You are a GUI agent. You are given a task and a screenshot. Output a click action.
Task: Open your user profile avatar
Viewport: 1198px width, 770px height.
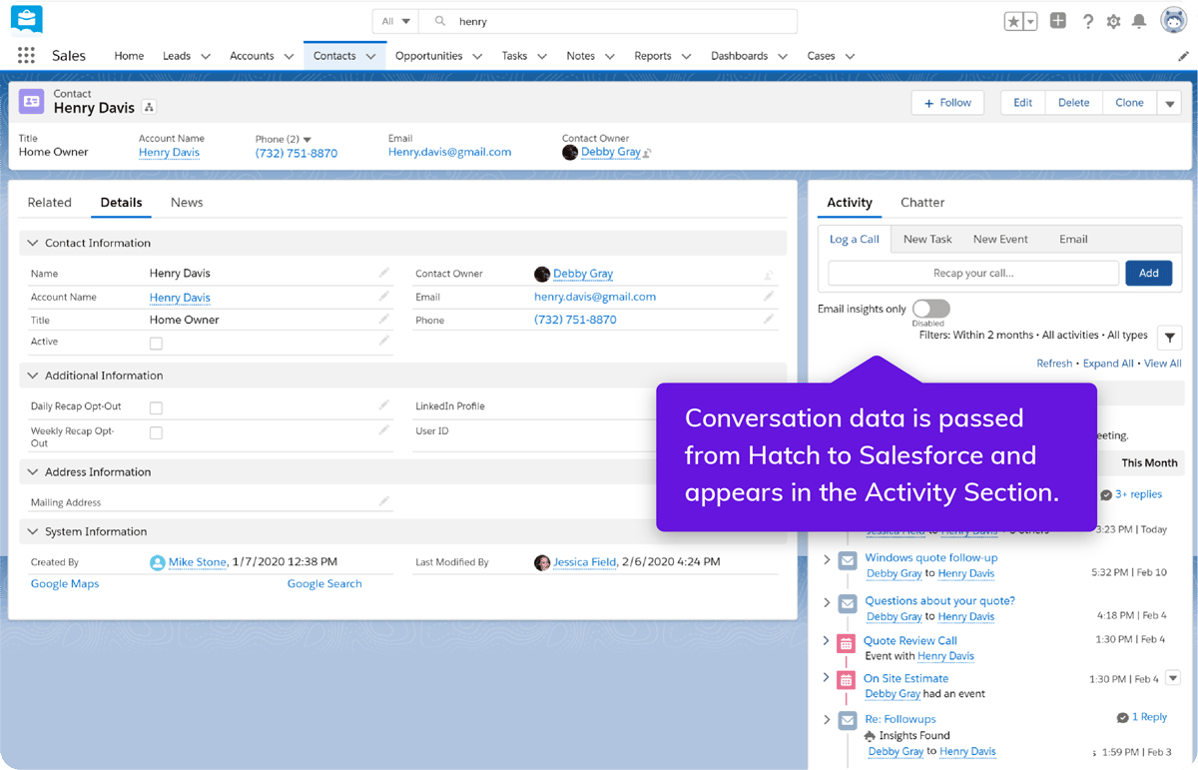pos(1172,19)
